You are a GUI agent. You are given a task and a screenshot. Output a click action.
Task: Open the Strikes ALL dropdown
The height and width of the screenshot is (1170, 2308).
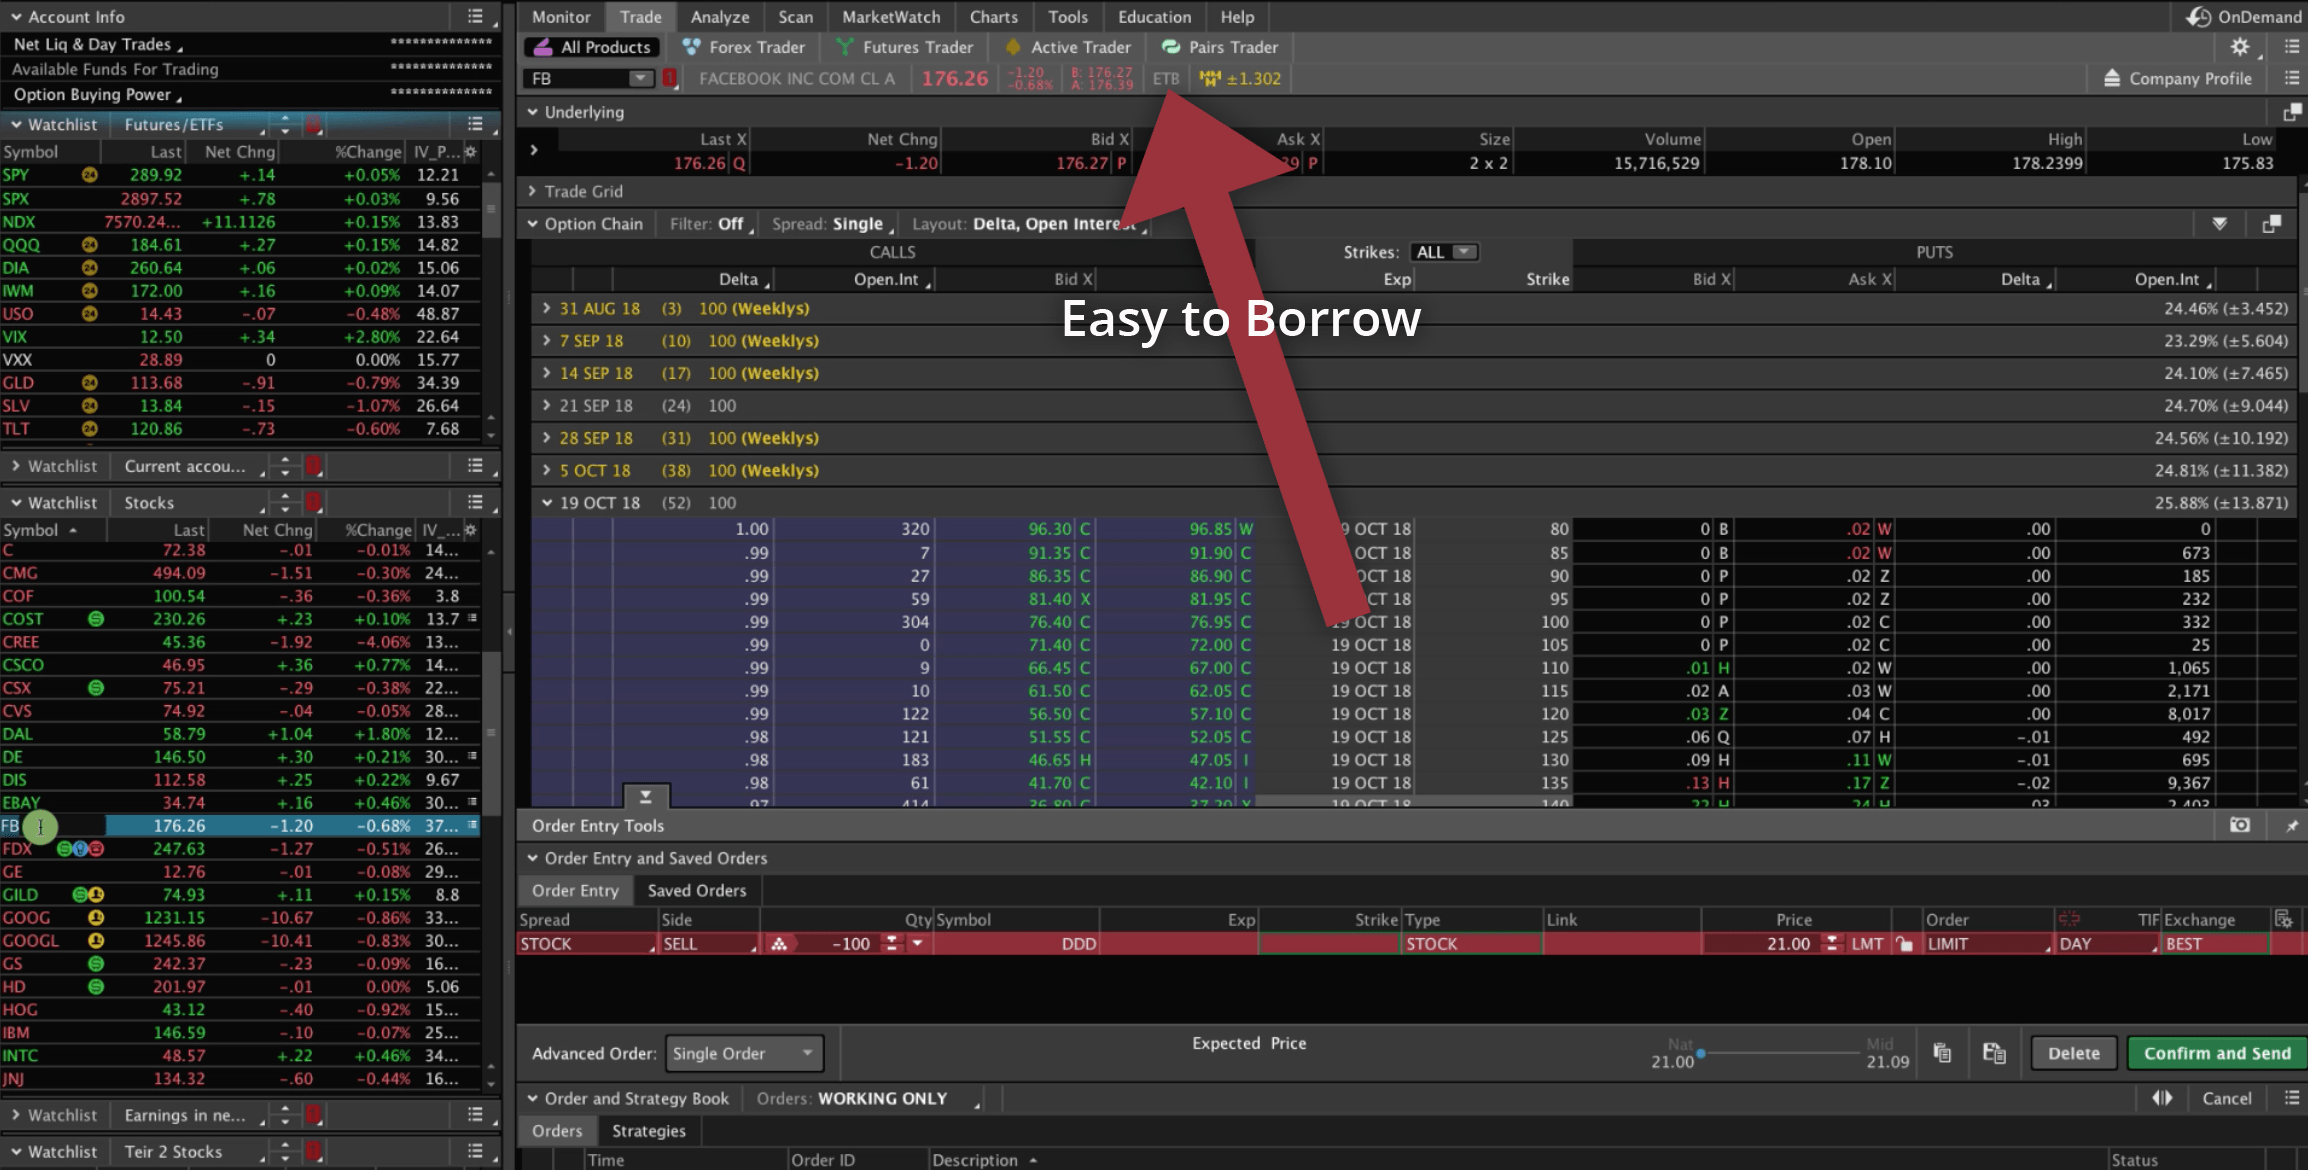click(x=1444, y=252)
